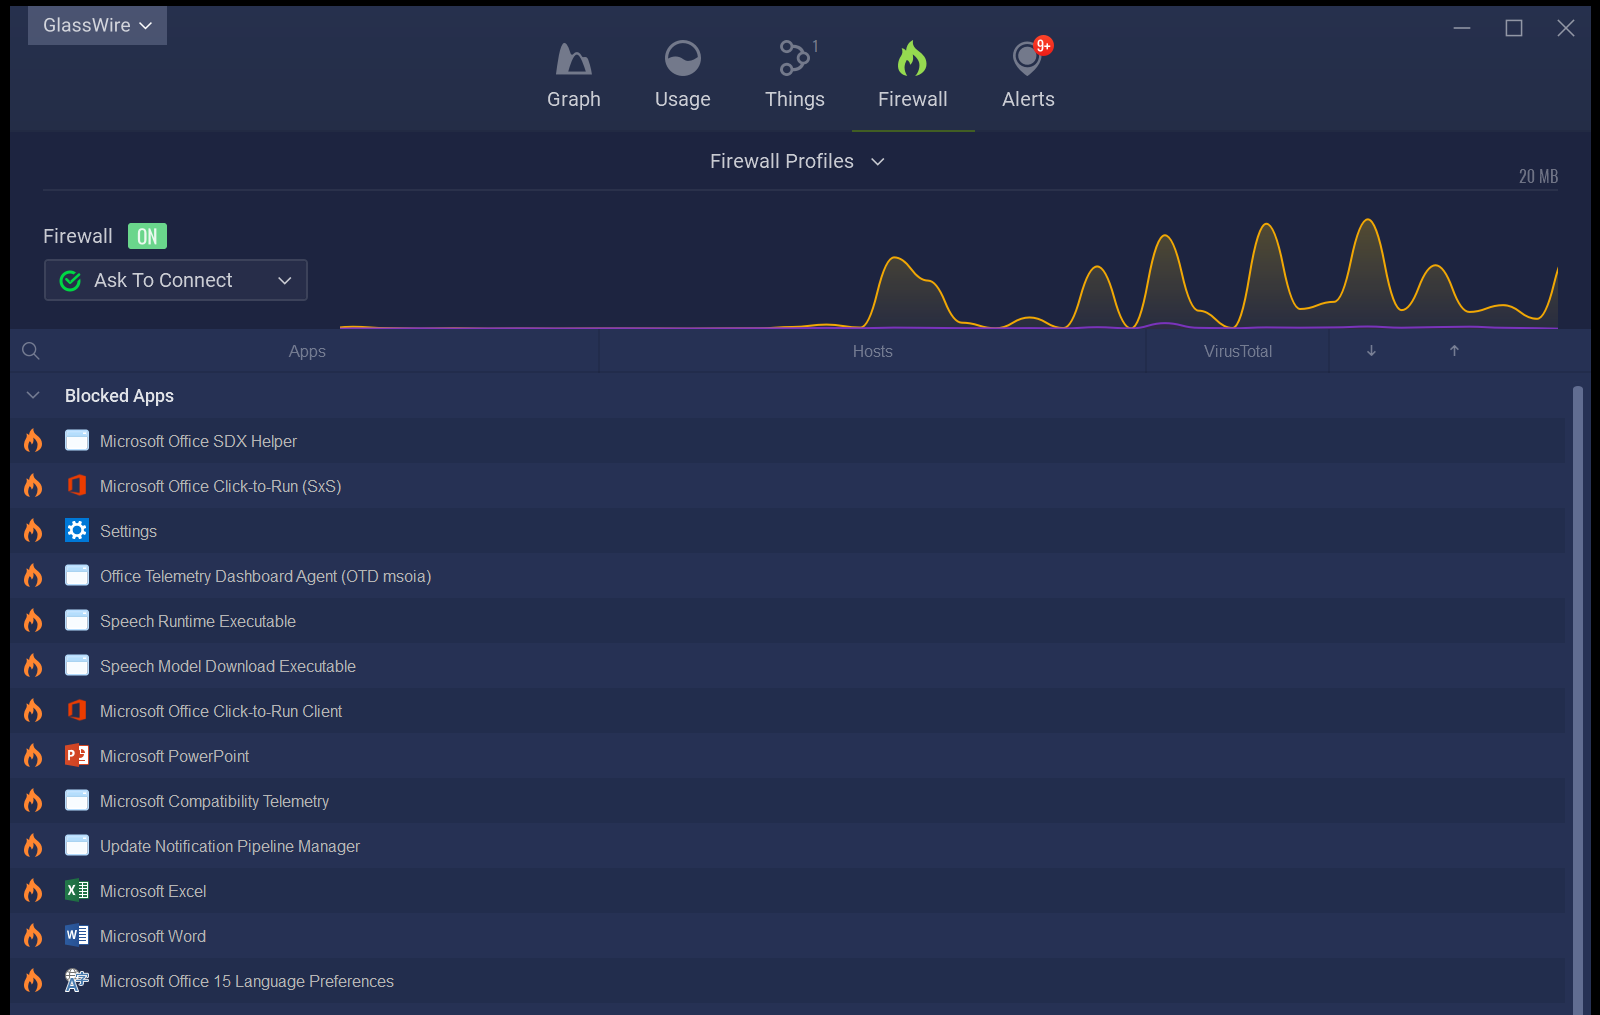Image resolution: width=1600 pixels, height=1015 pixels.
Task: Open the GlassWire main menu
Action: coord(97,26)
